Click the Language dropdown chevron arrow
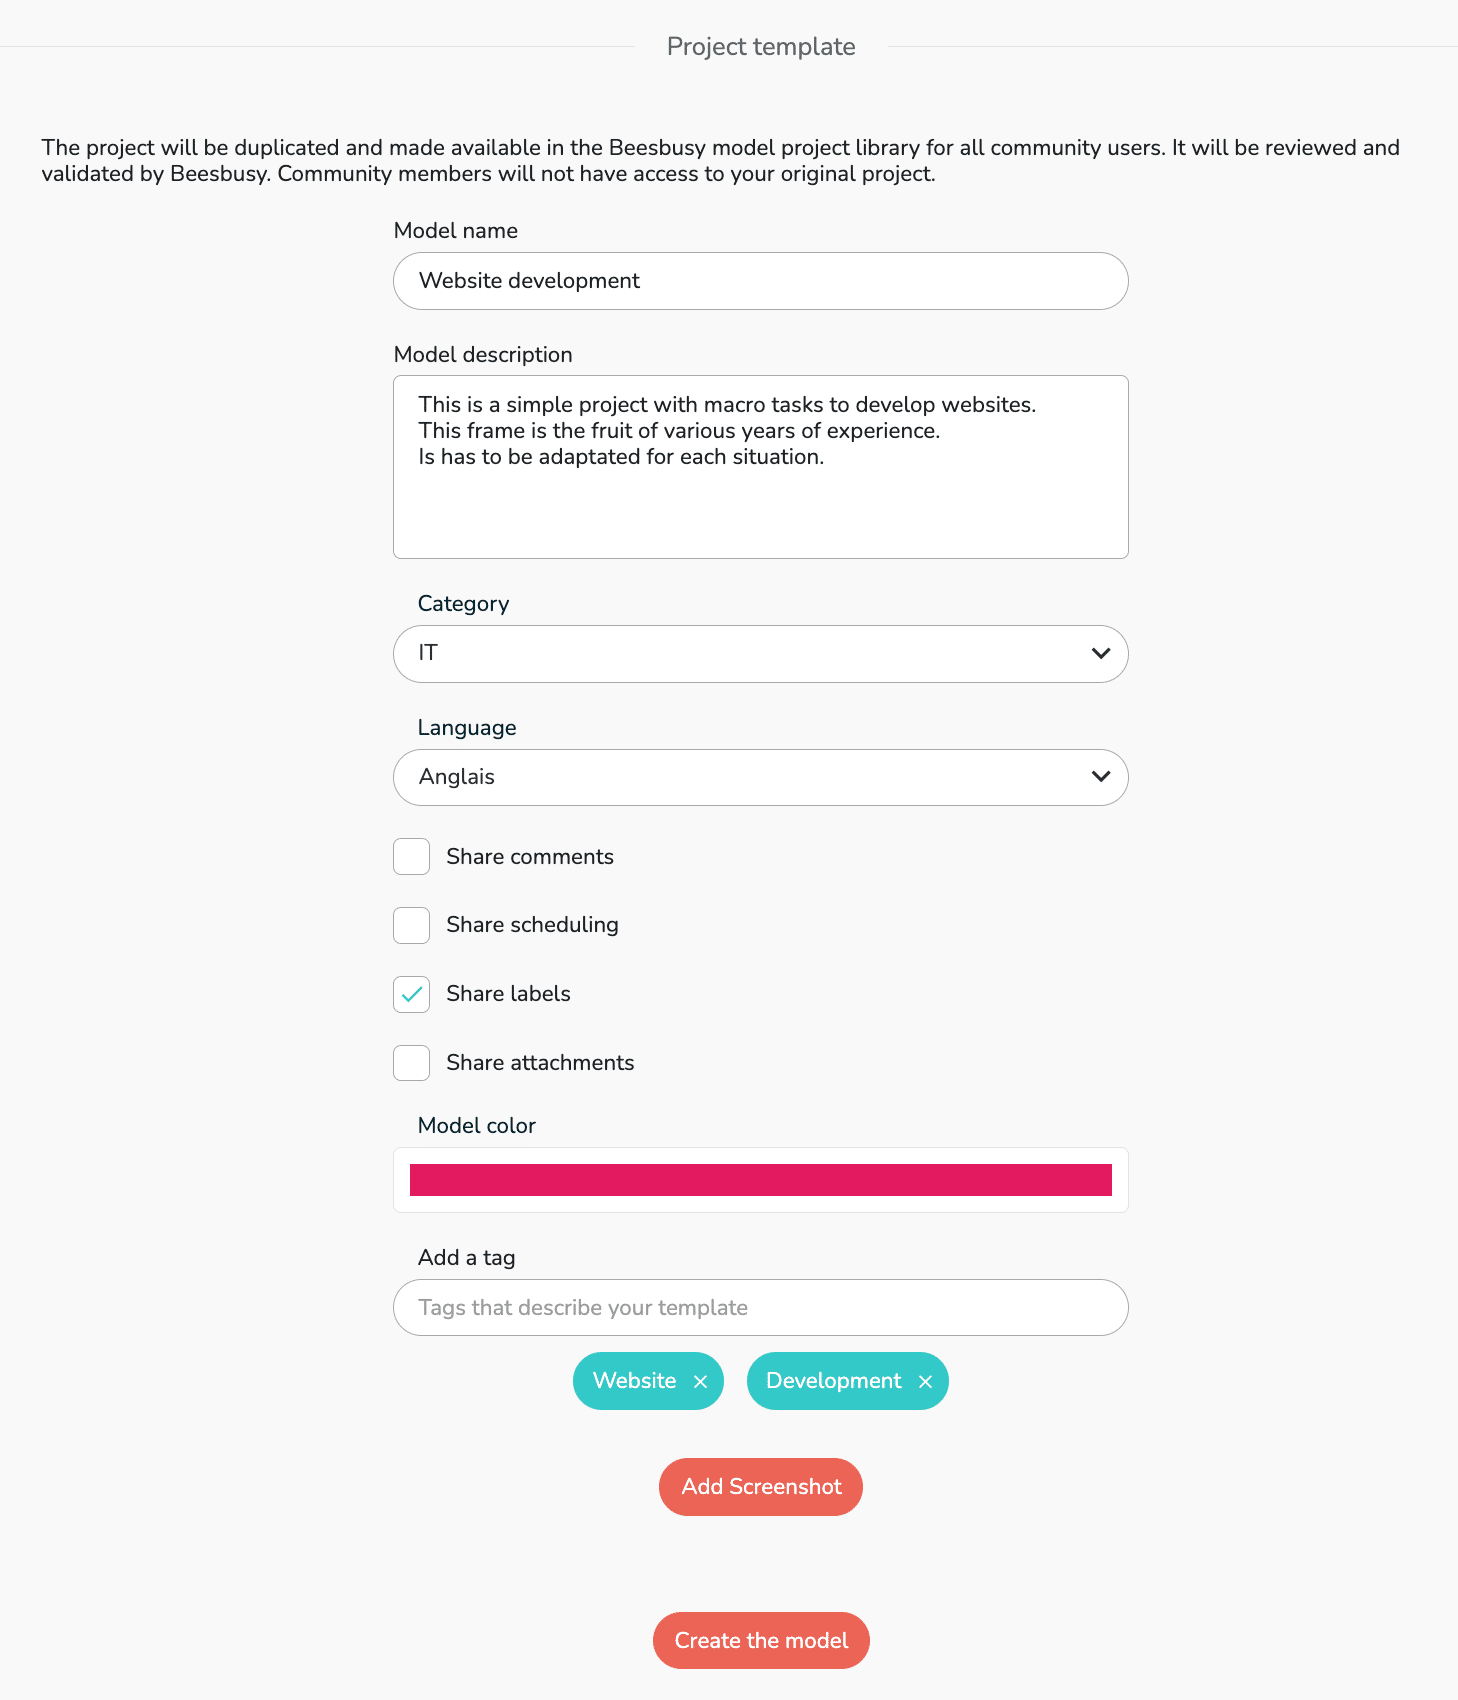The height and width of the screenshot is (1700, 1458). [x=1101, y=777]
